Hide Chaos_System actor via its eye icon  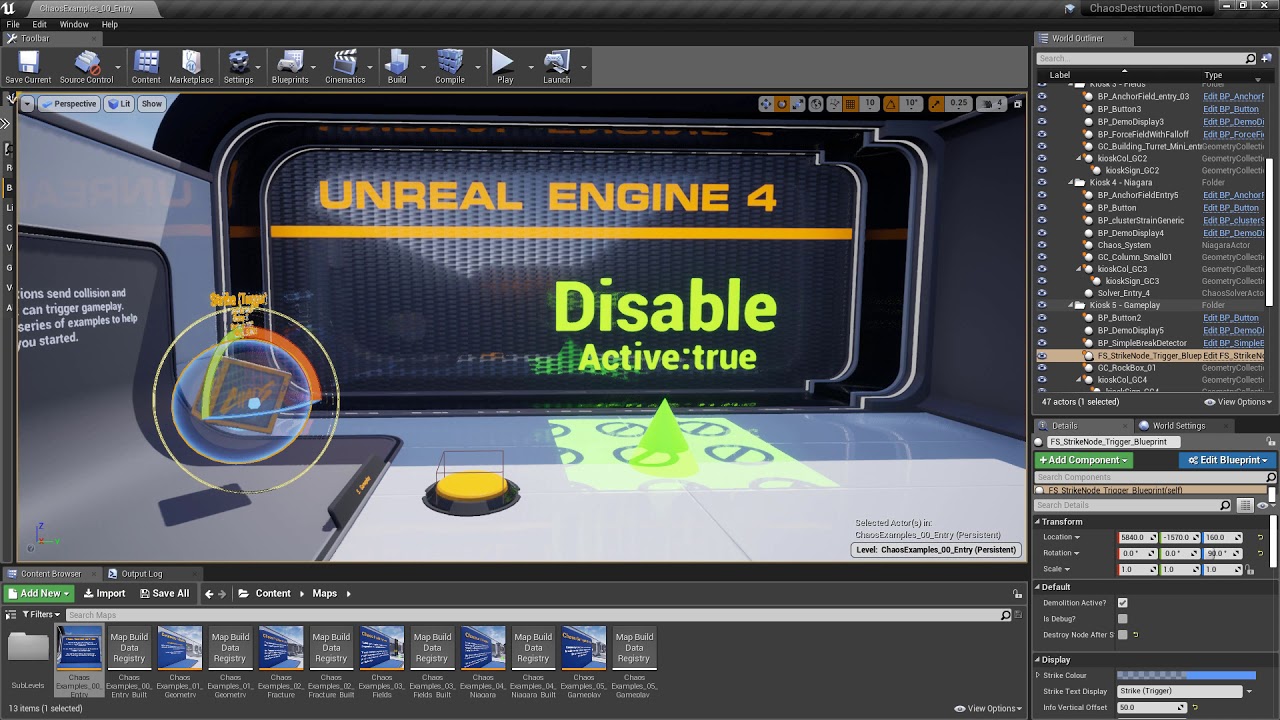coord(1042,245)
